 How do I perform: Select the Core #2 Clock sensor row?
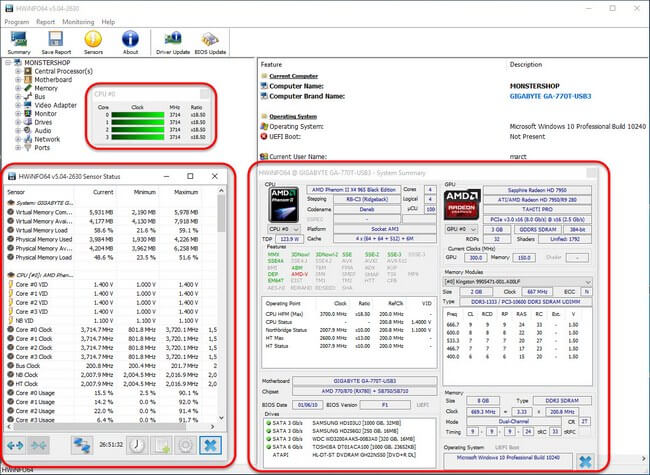coord(111,348)
